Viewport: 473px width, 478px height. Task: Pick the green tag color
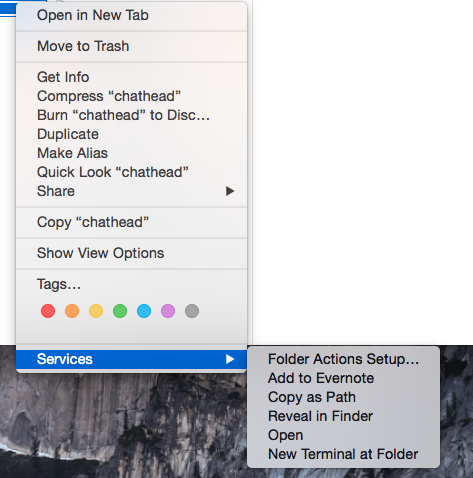click(120, 311)
